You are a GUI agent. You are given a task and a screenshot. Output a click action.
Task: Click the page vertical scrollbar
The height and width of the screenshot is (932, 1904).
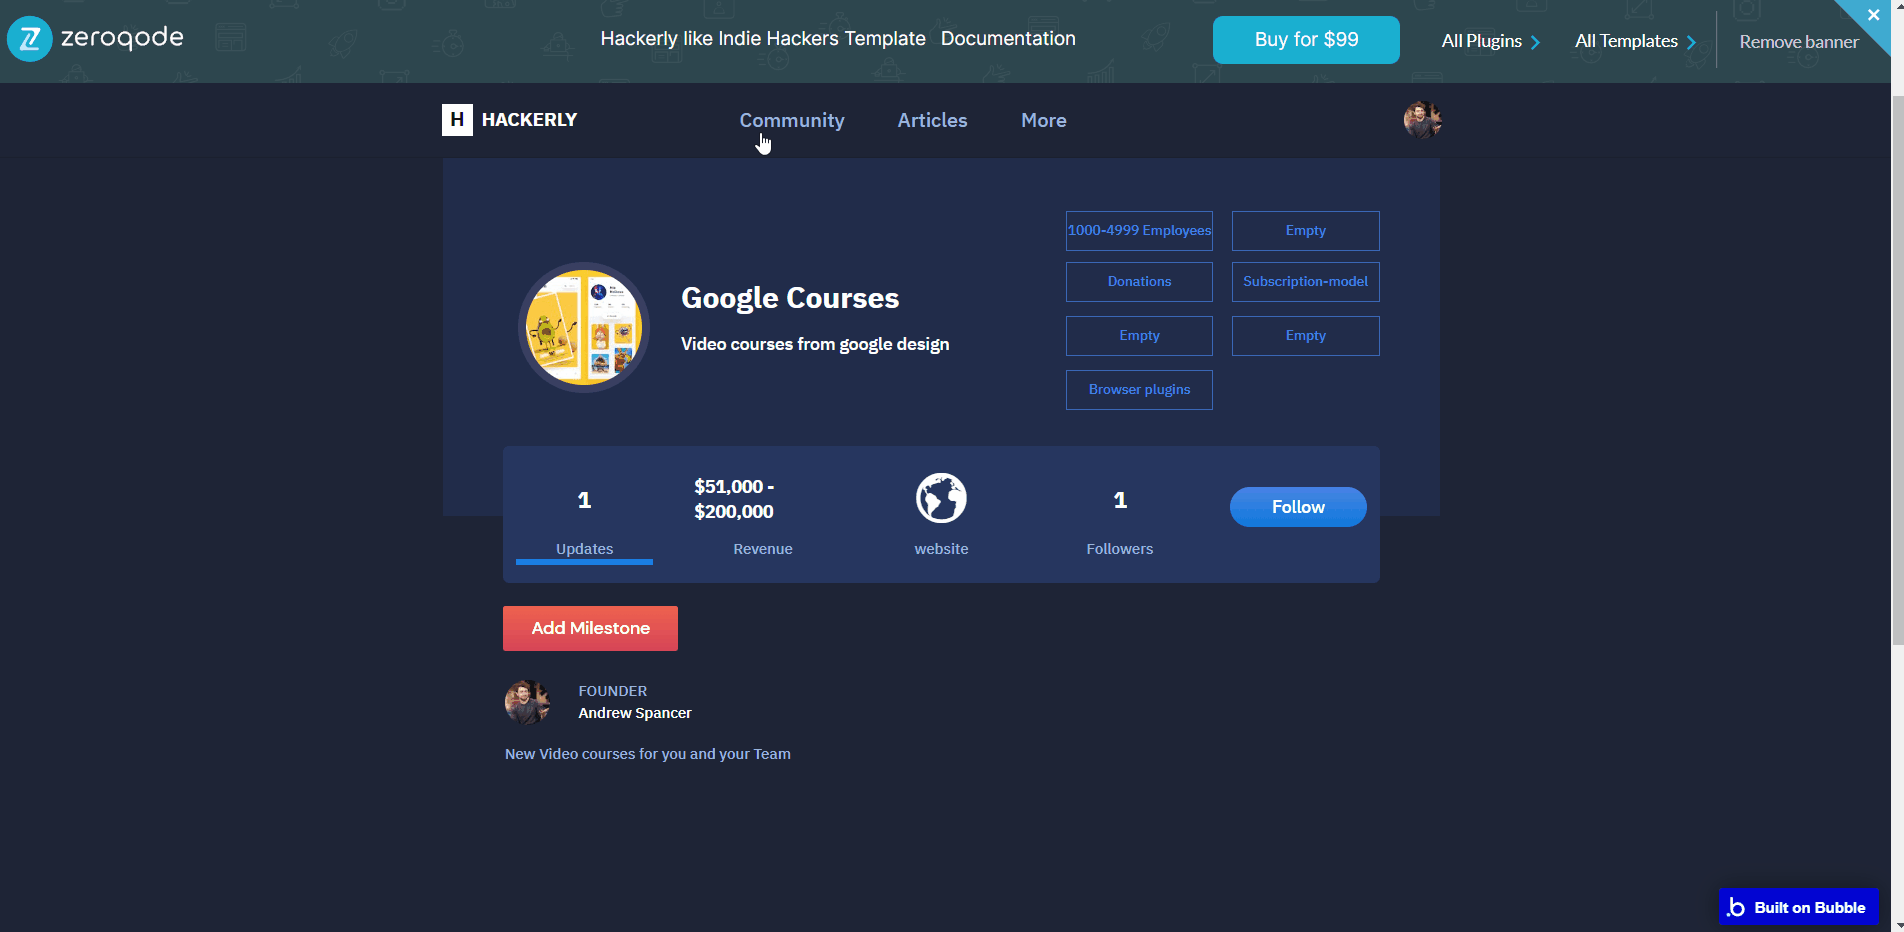click(x=1897, y=370)
